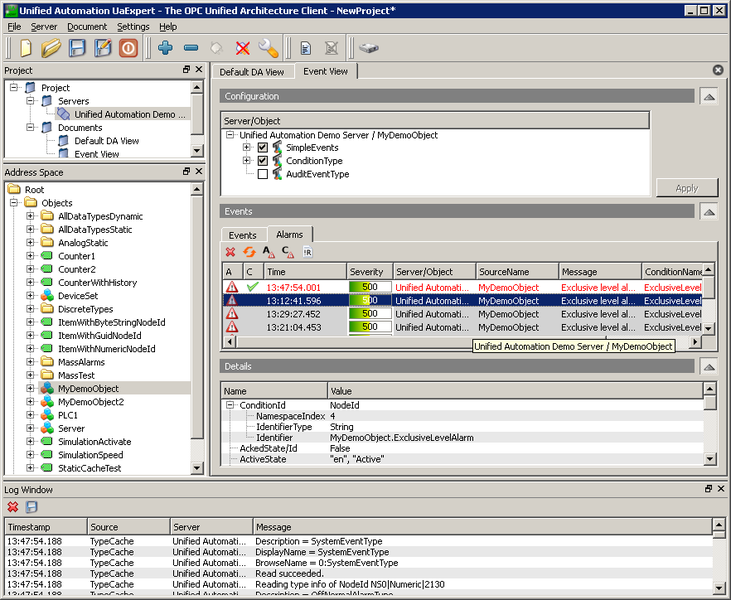
Task: Click severity bar of 13:21:04.453 alarm
Action: (370, 327)
